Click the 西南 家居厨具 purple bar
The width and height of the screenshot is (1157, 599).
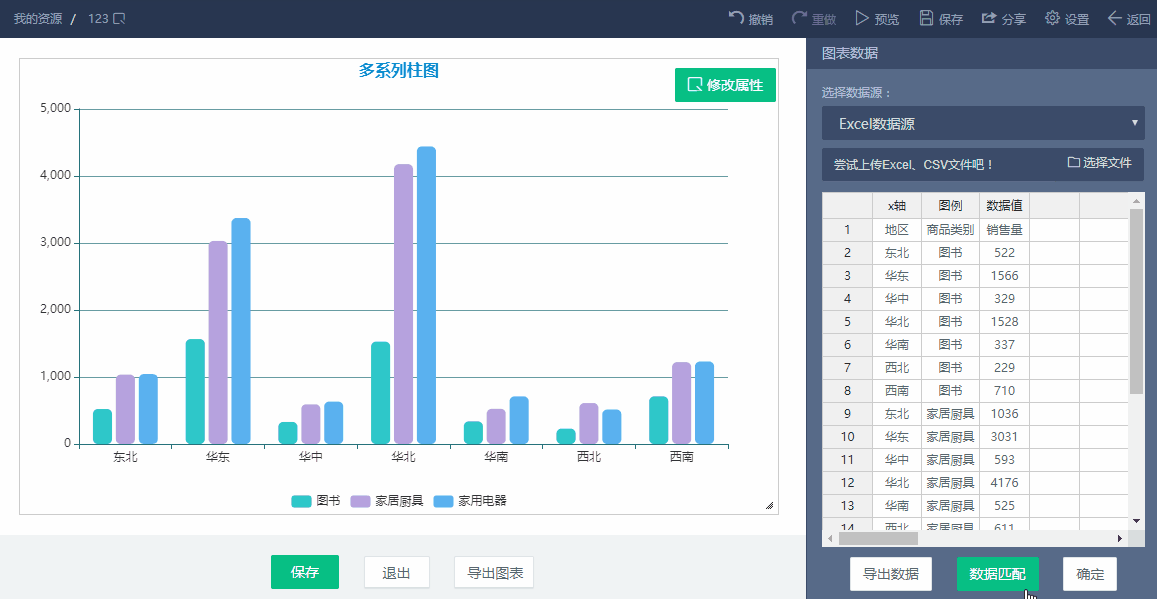point(681,403)
